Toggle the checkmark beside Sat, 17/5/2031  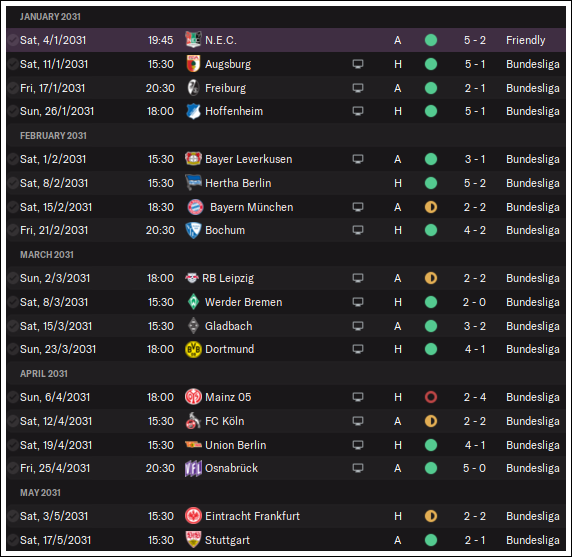coord(13,540)
